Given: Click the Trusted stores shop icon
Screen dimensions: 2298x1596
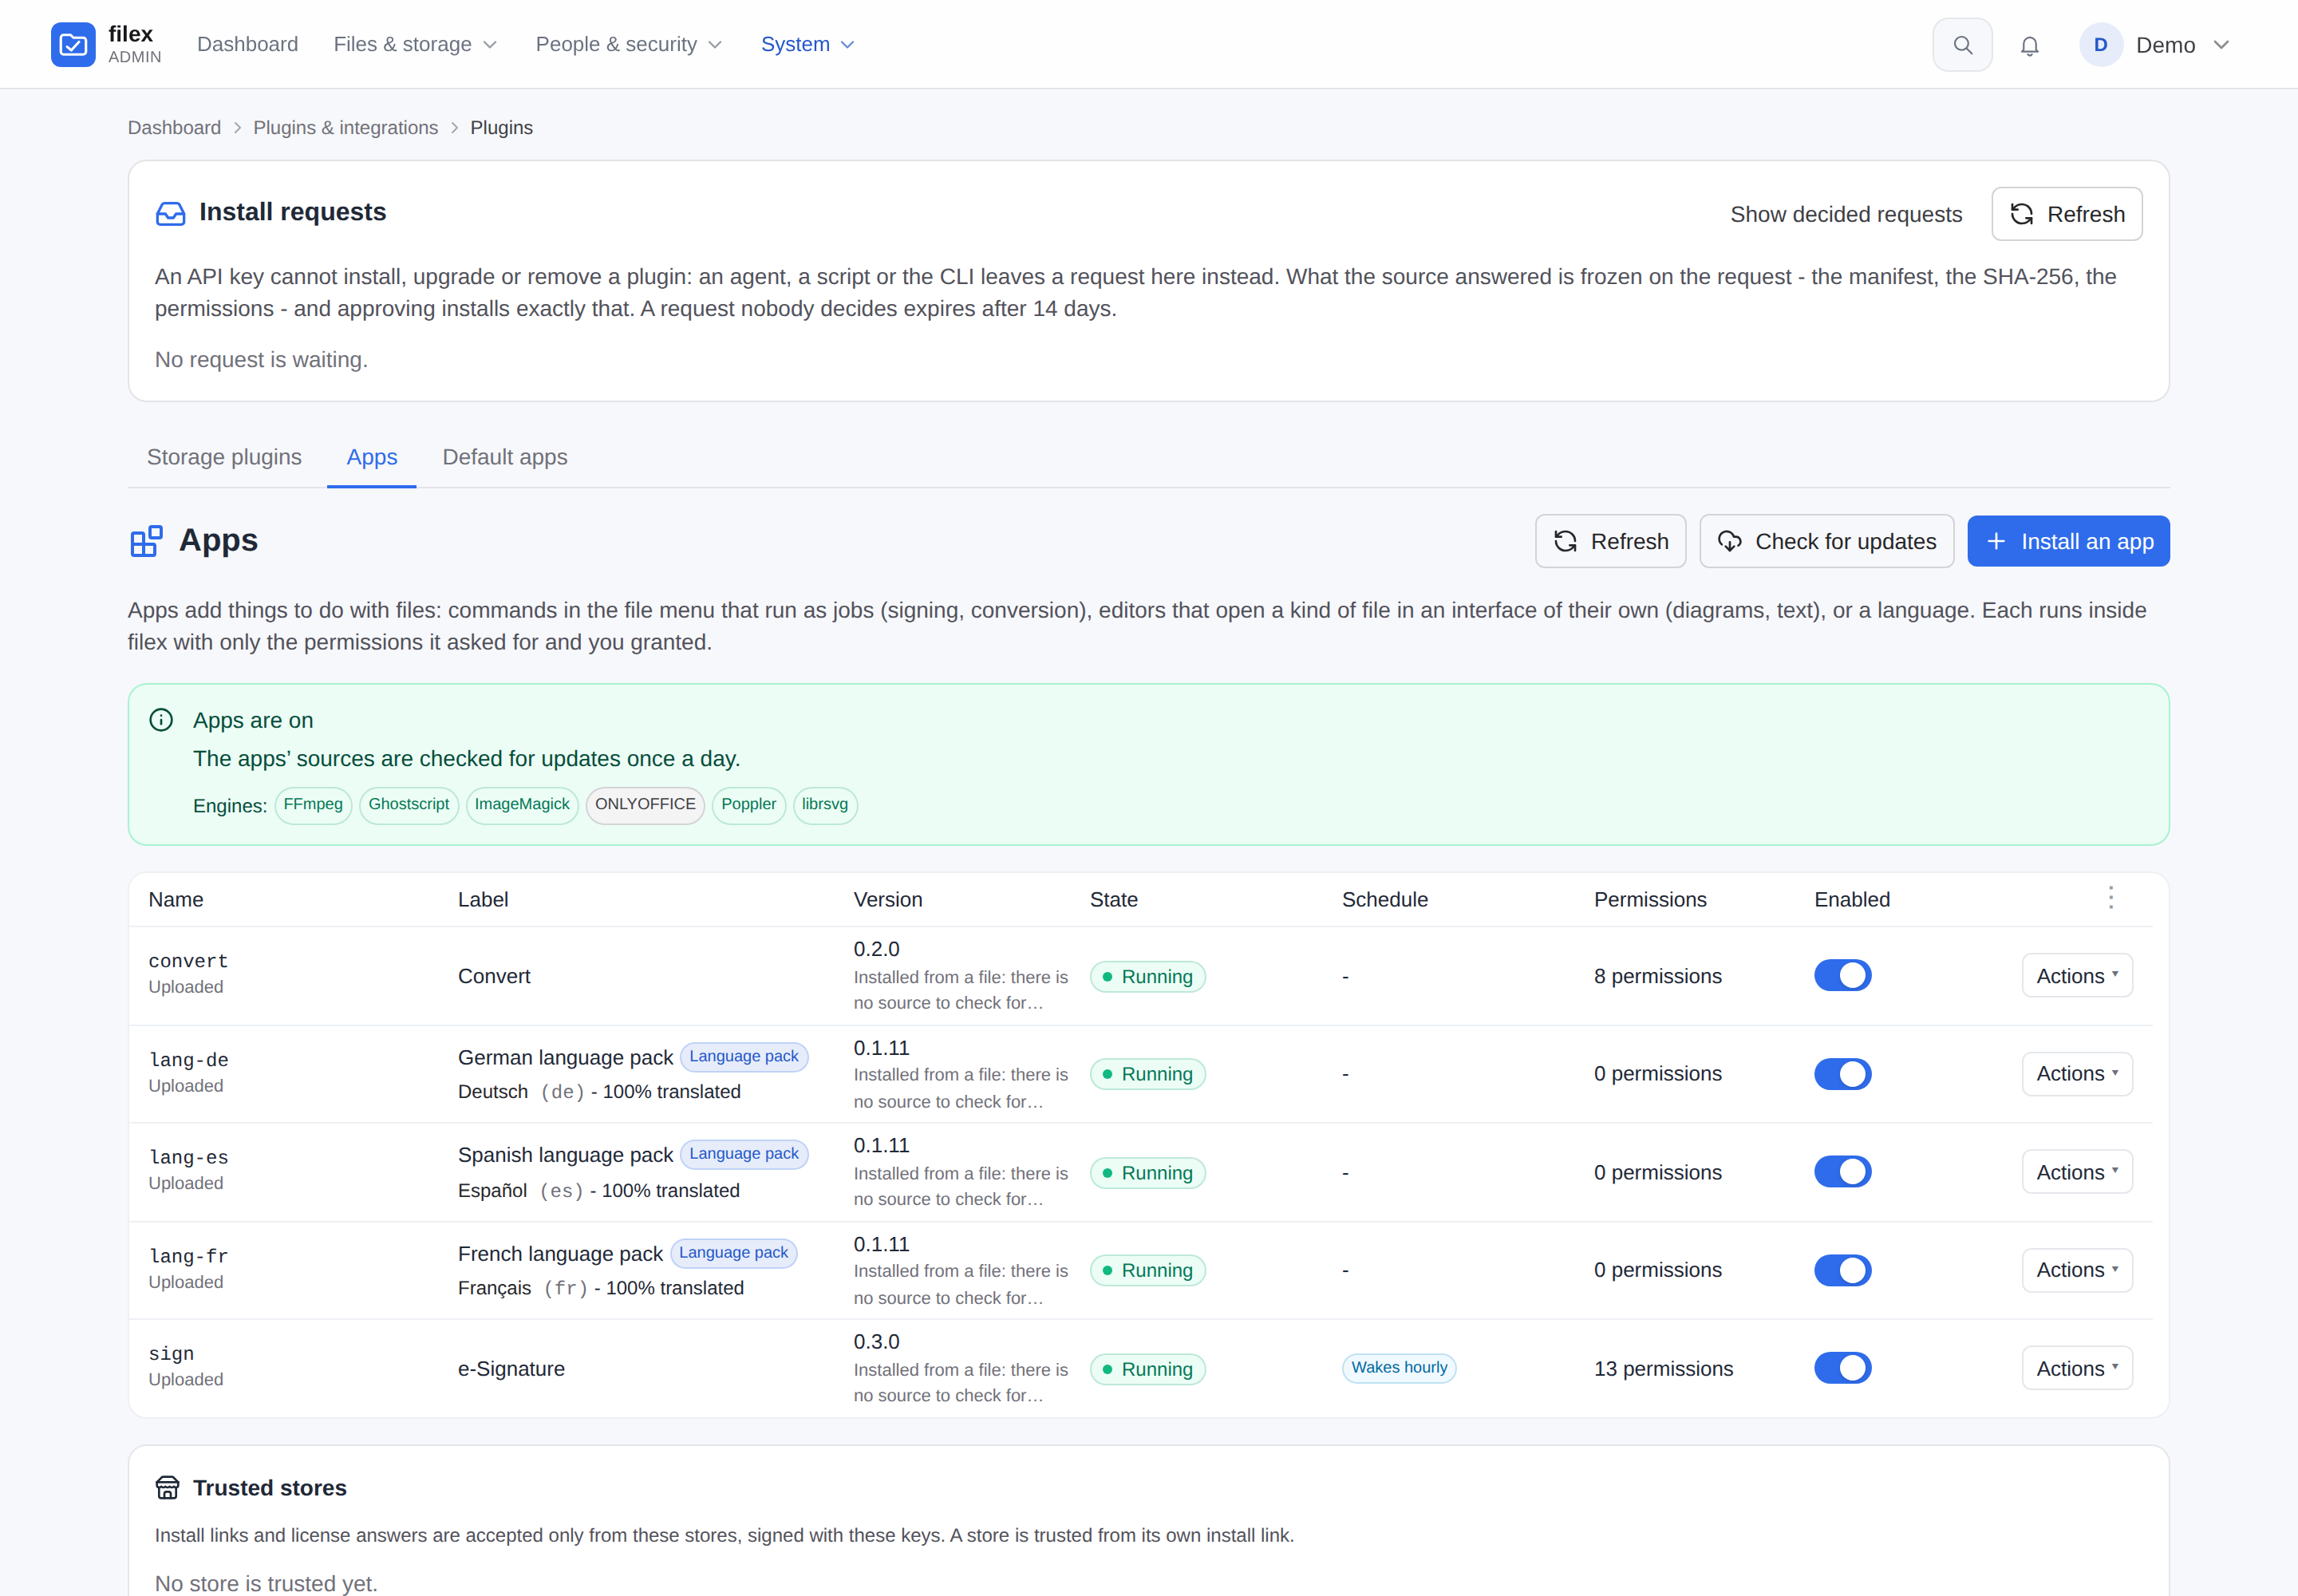Looking at the screenshot, I should 168,1487.
